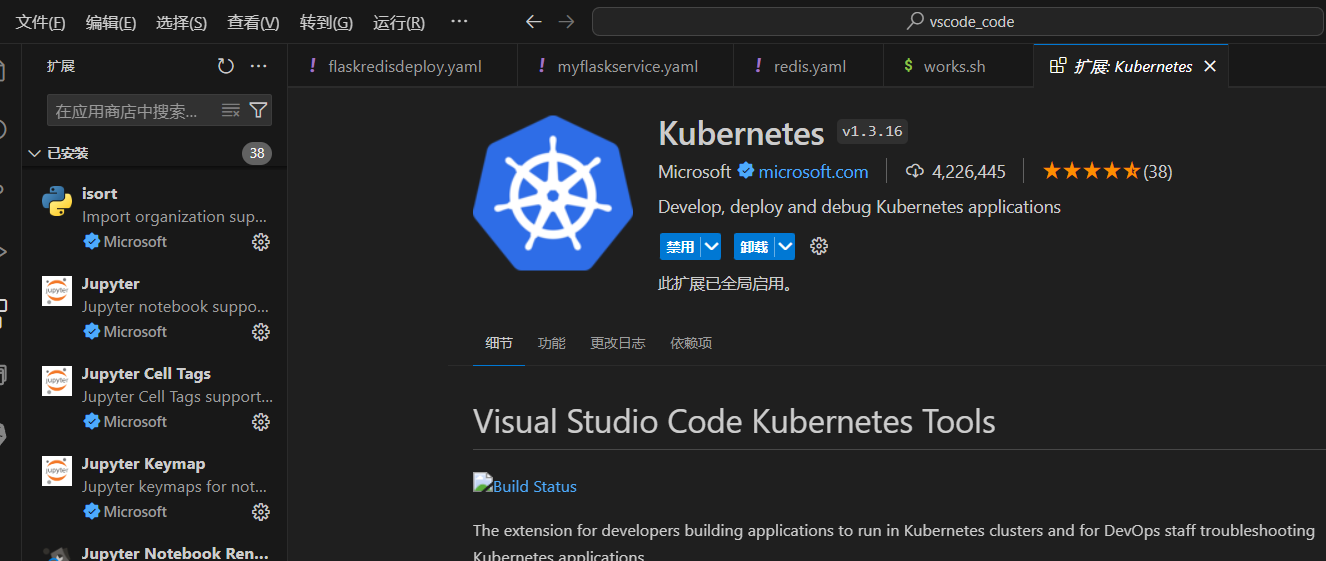Open manage gear for Jupyter extension
Viewport: 1326px width, 561px height.
pyautogui.click(x=261, y=332)
